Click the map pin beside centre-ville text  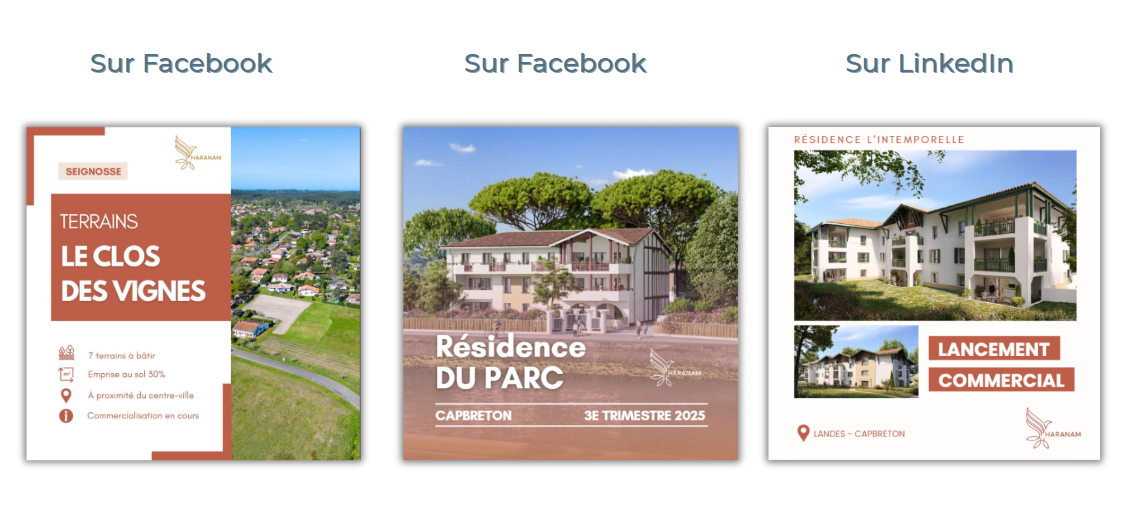[x=66, y=395]
